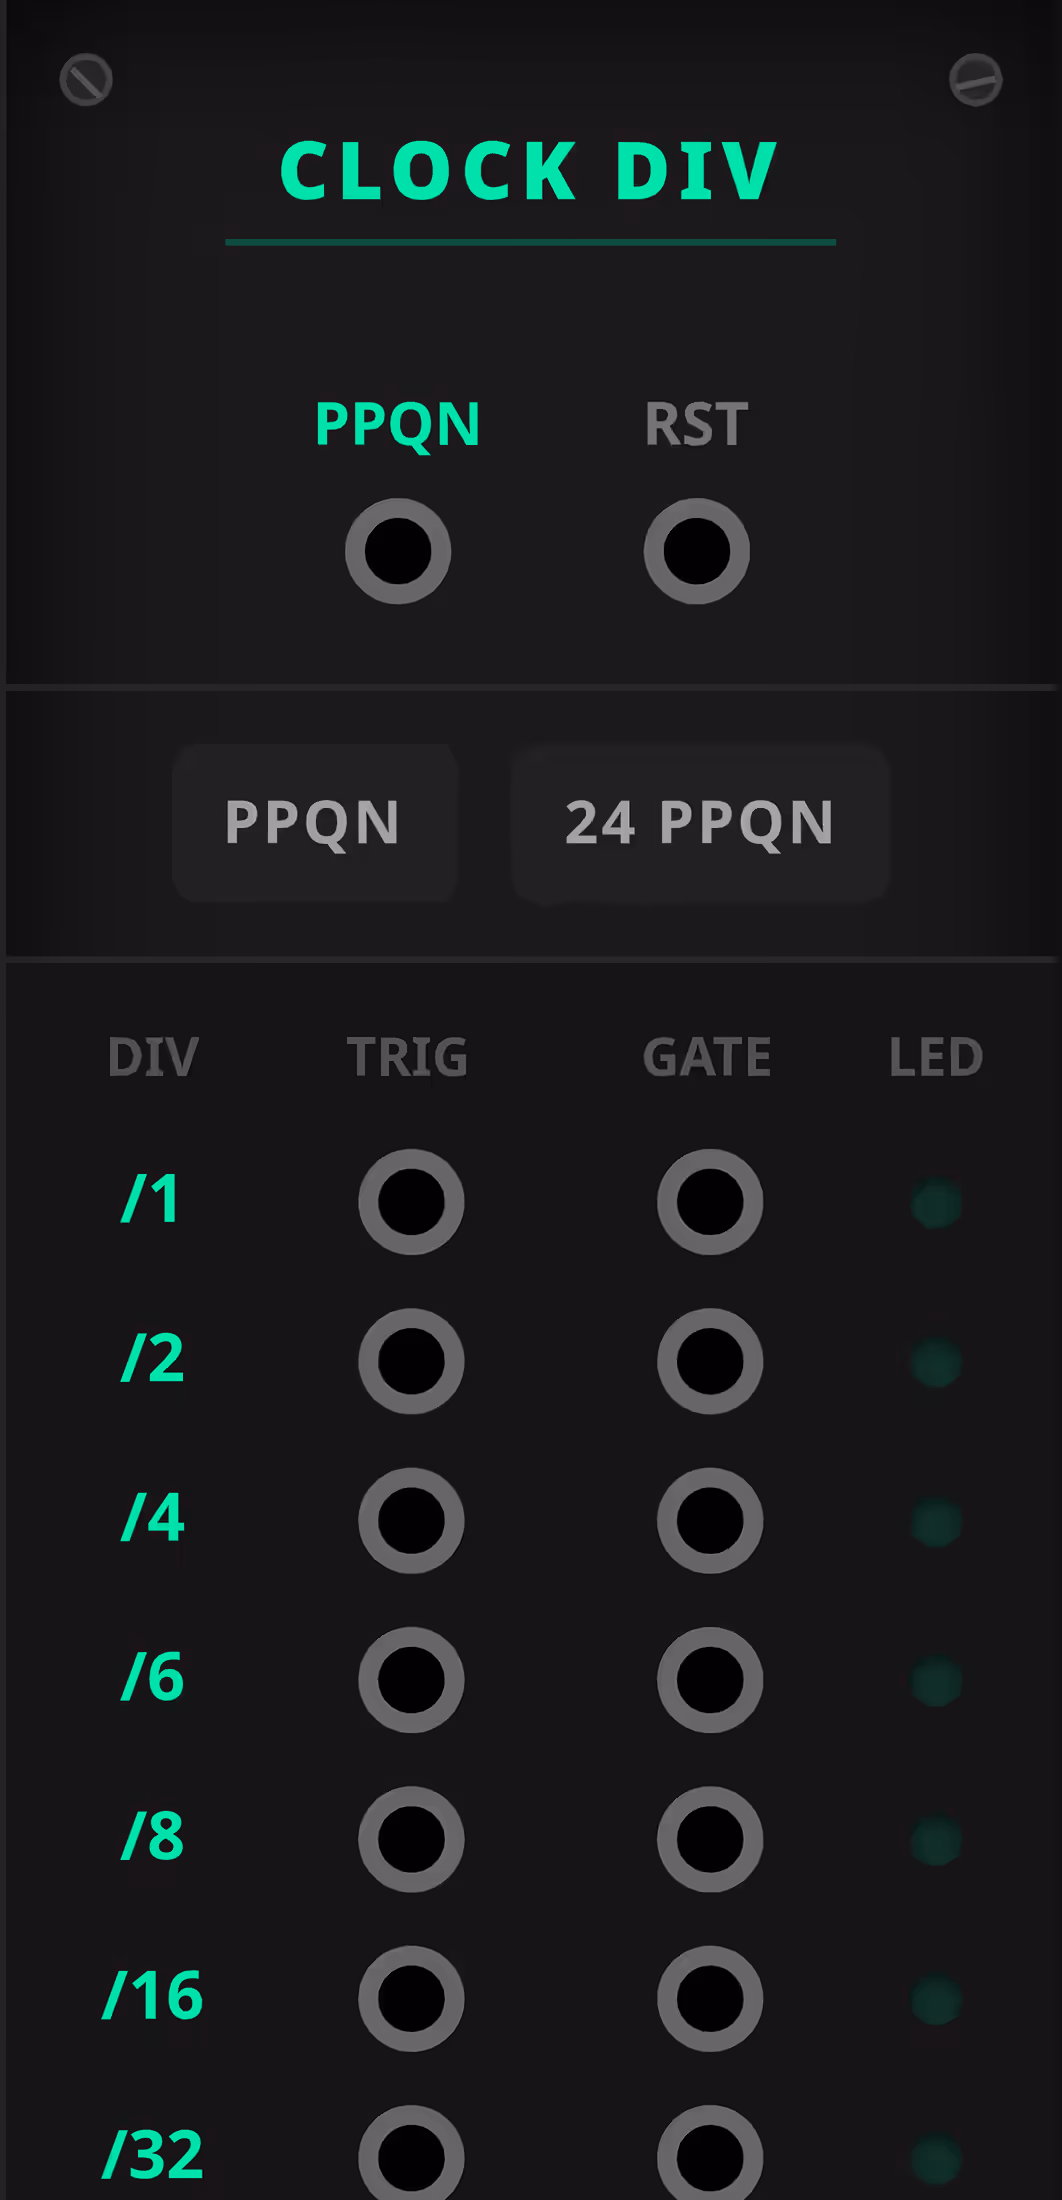Click the /1 division LED indicator

coord(936,1203)
